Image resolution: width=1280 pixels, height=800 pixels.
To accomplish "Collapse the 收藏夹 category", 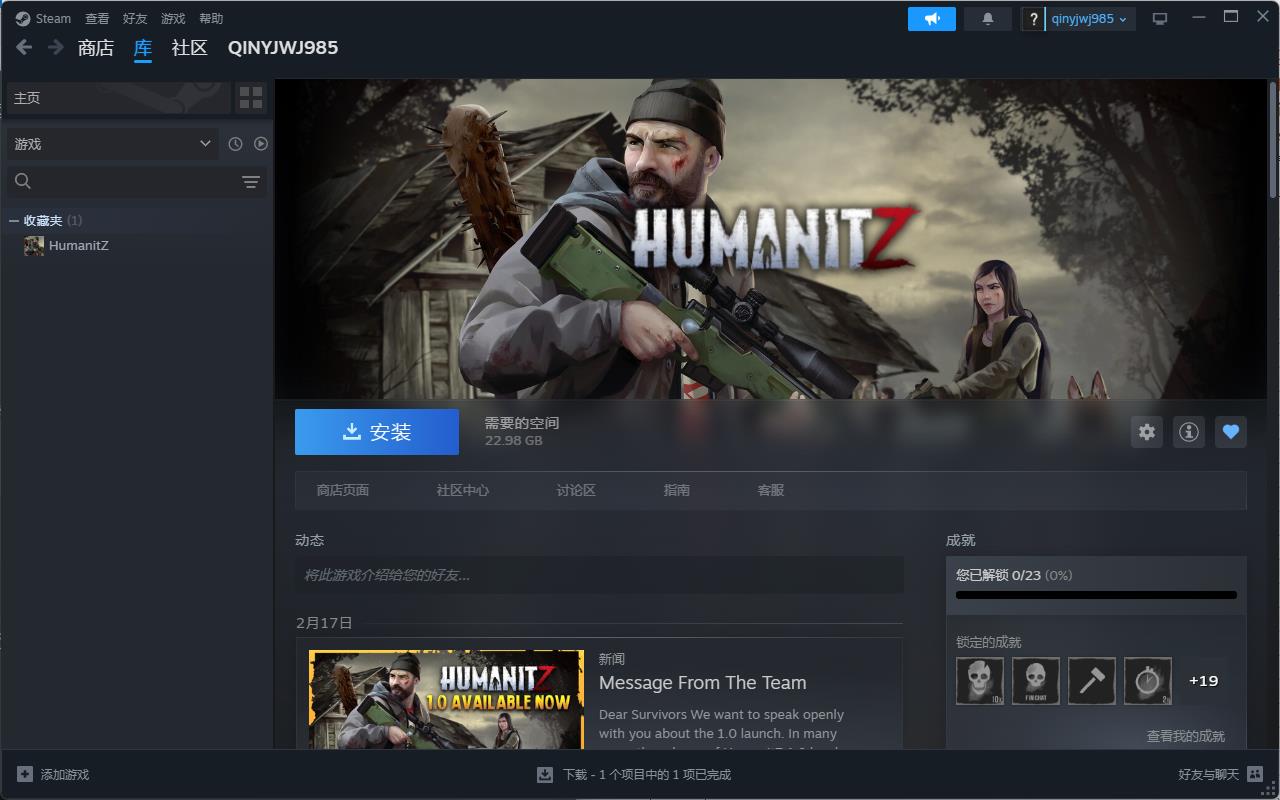I will point(14,221).
